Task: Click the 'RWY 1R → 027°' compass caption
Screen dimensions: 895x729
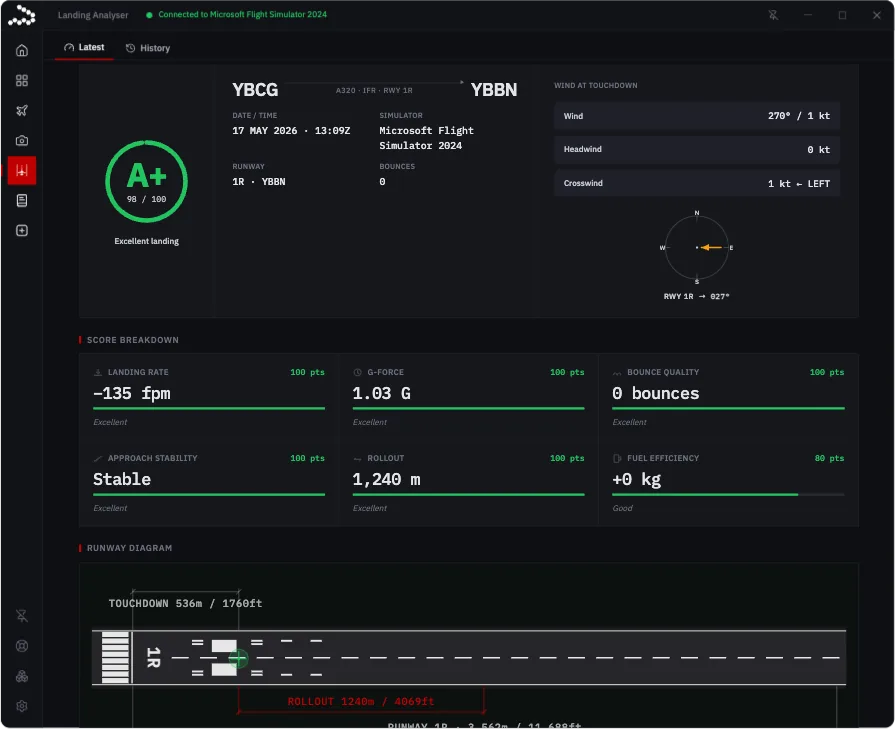Action: (x=696, y=296)
